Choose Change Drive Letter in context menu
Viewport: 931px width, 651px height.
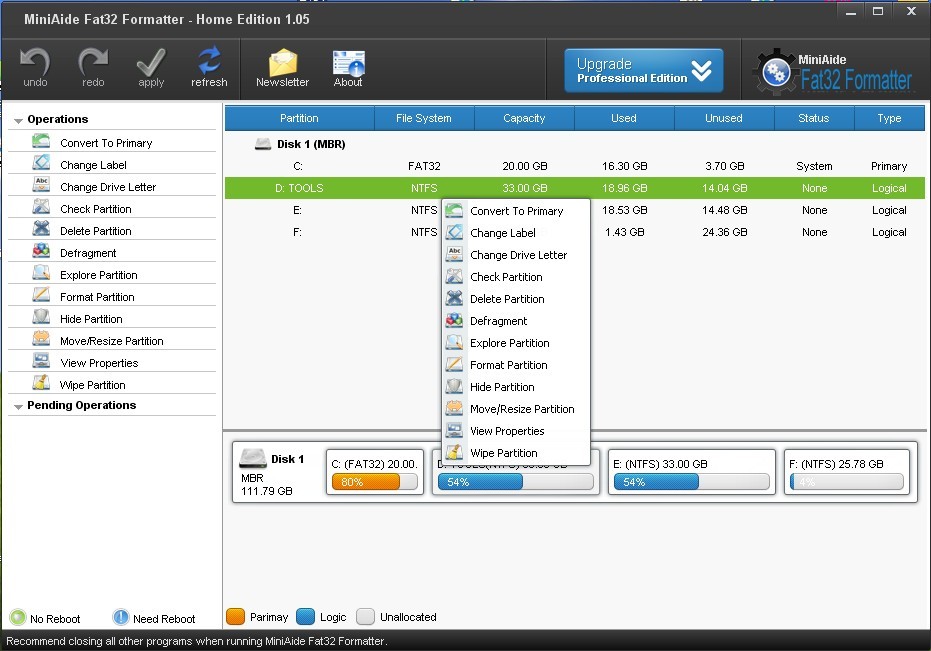pos(516,255)
